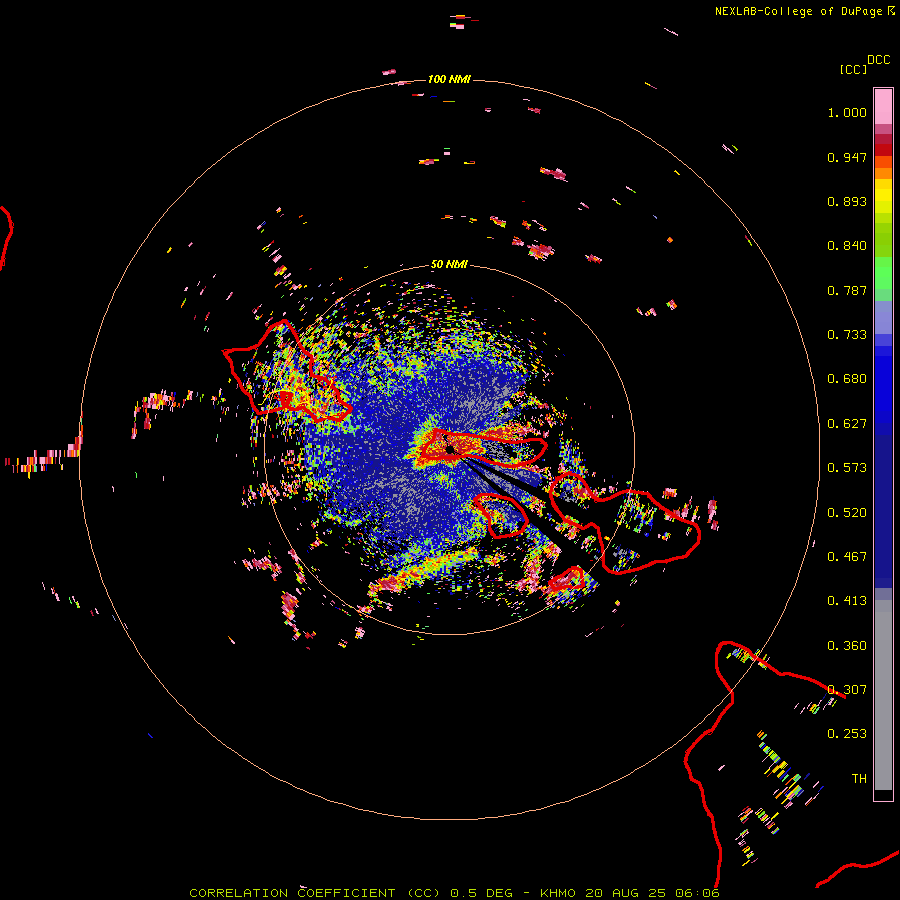900x900 pixels.
Task: Click the 0.947 value on the color scale
Action: point(847,157)
